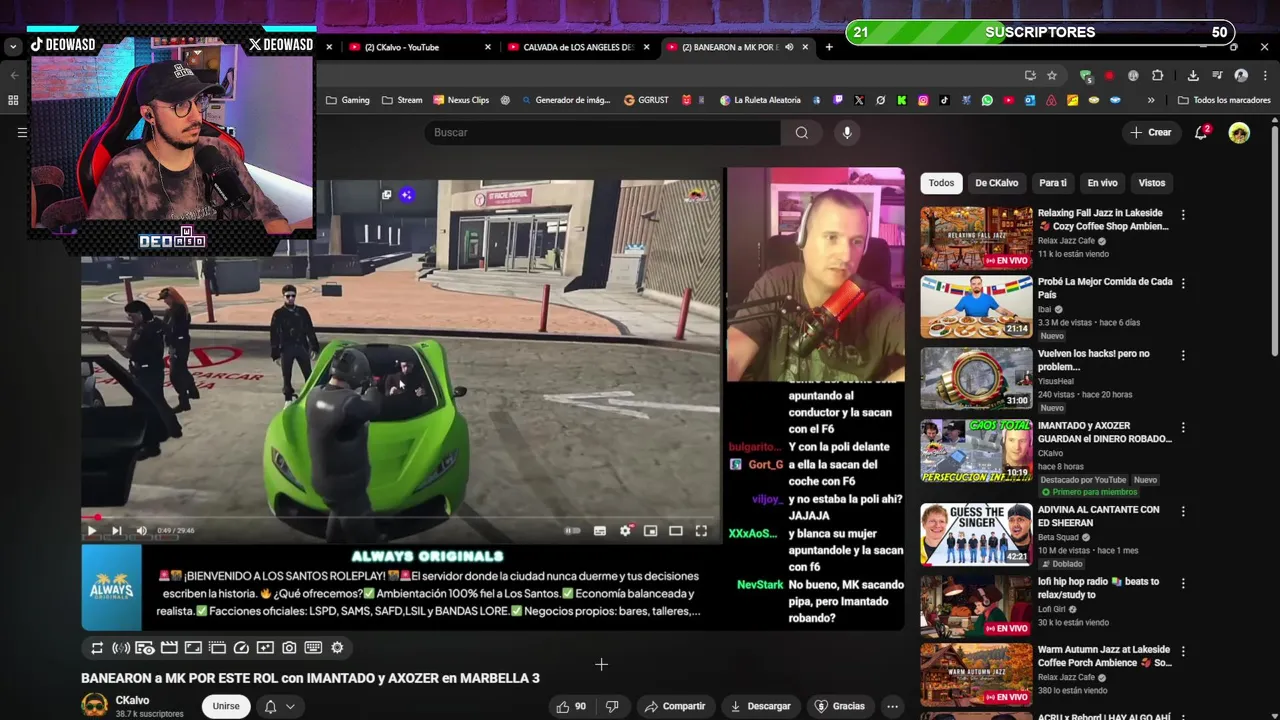
Task: Open Chrome downloads icon
Action: [1193, 75]
